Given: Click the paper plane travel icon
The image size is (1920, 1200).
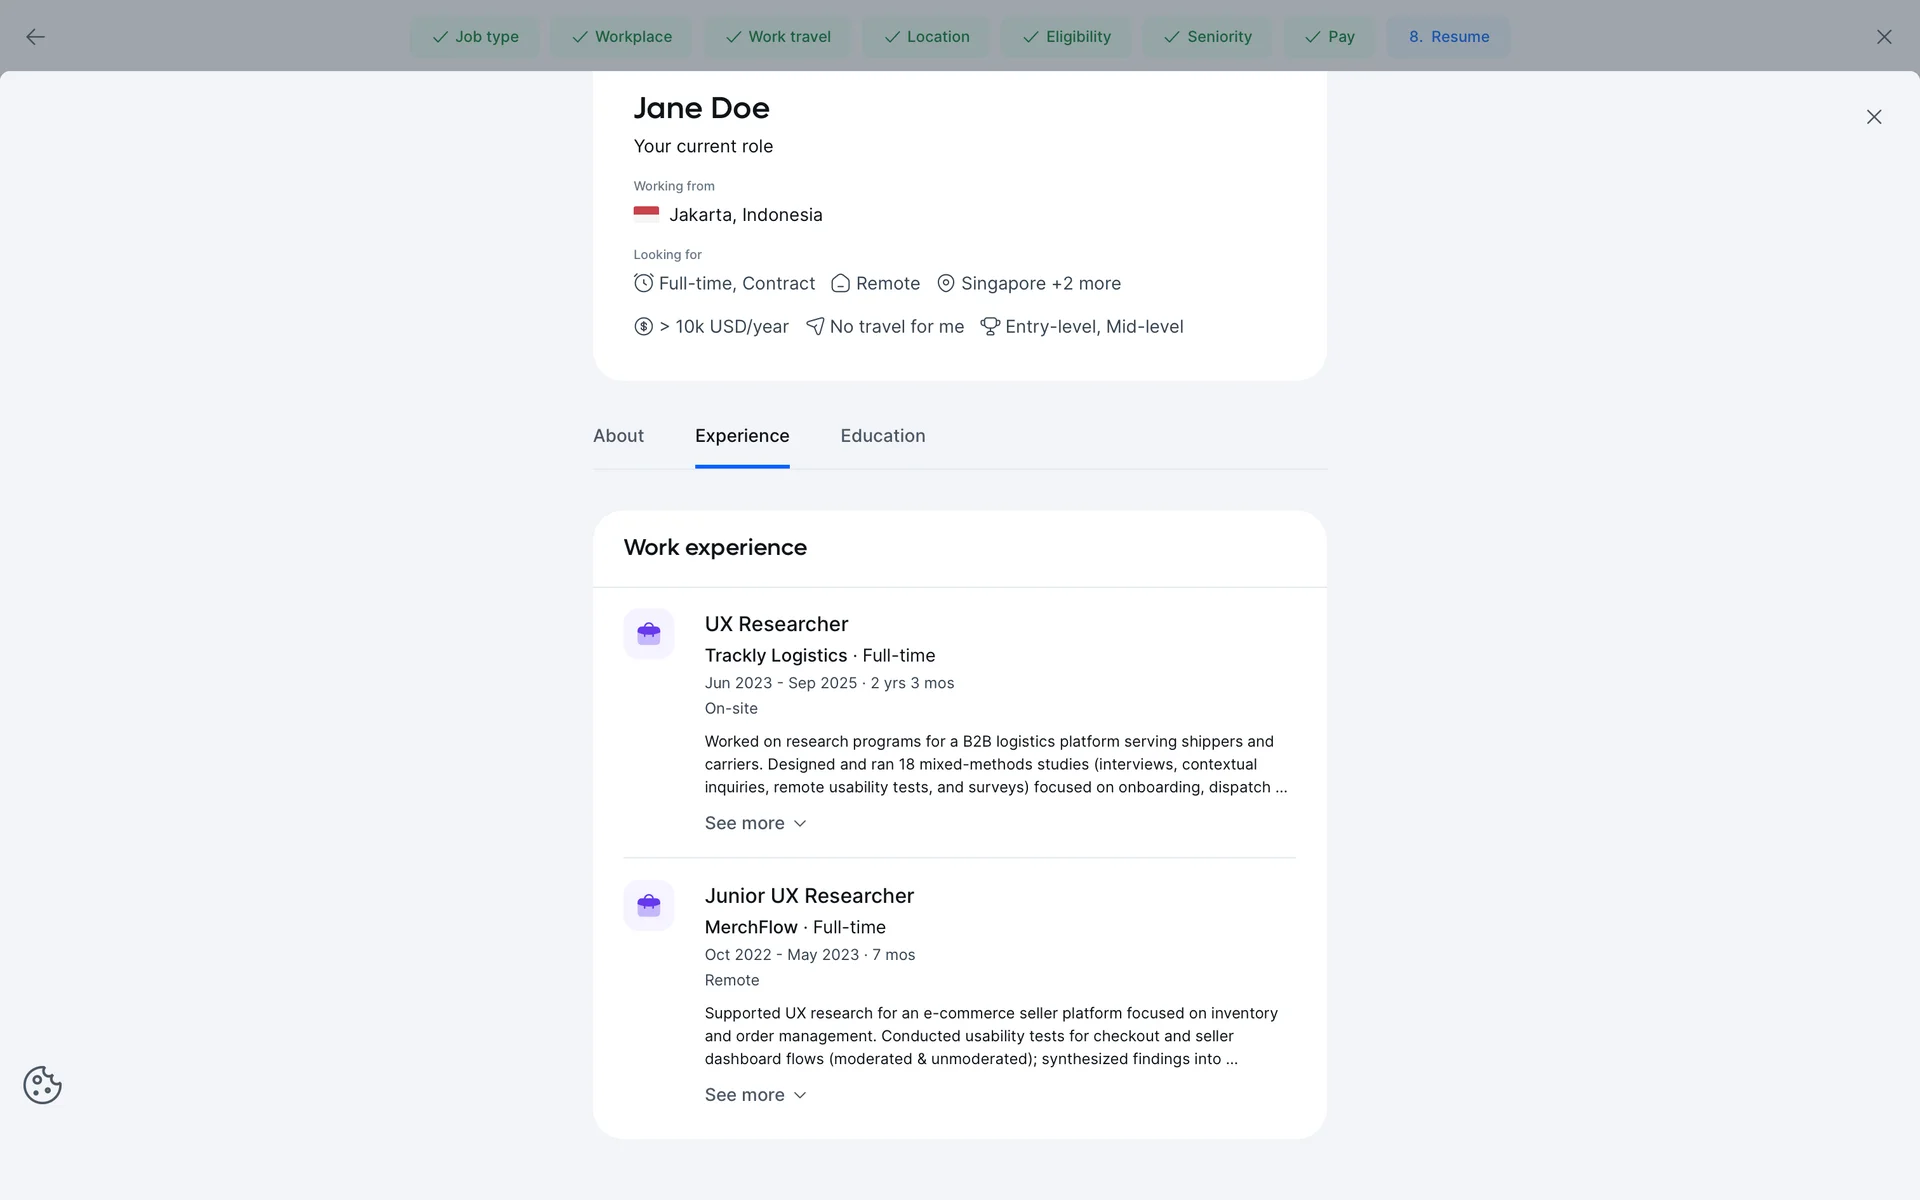Looking at the screenshot, I should click(815, 326).
